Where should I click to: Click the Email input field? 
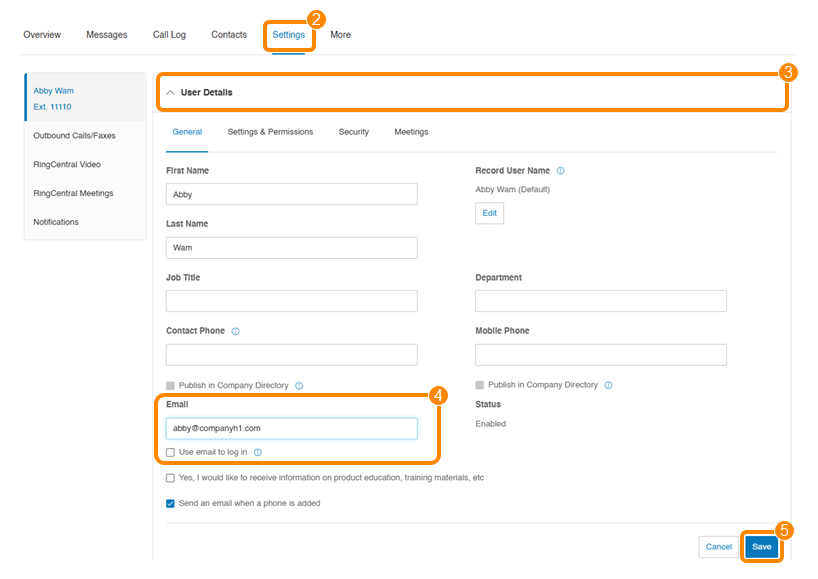click(291, 428)
